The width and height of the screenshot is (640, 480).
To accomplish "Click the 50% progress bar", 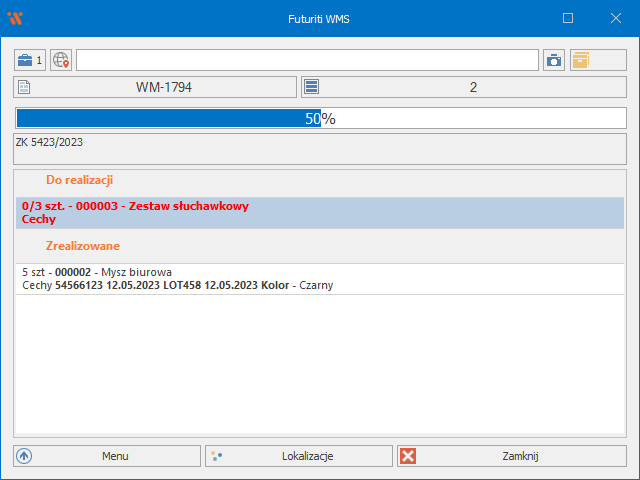I will [x=320, y=118].
